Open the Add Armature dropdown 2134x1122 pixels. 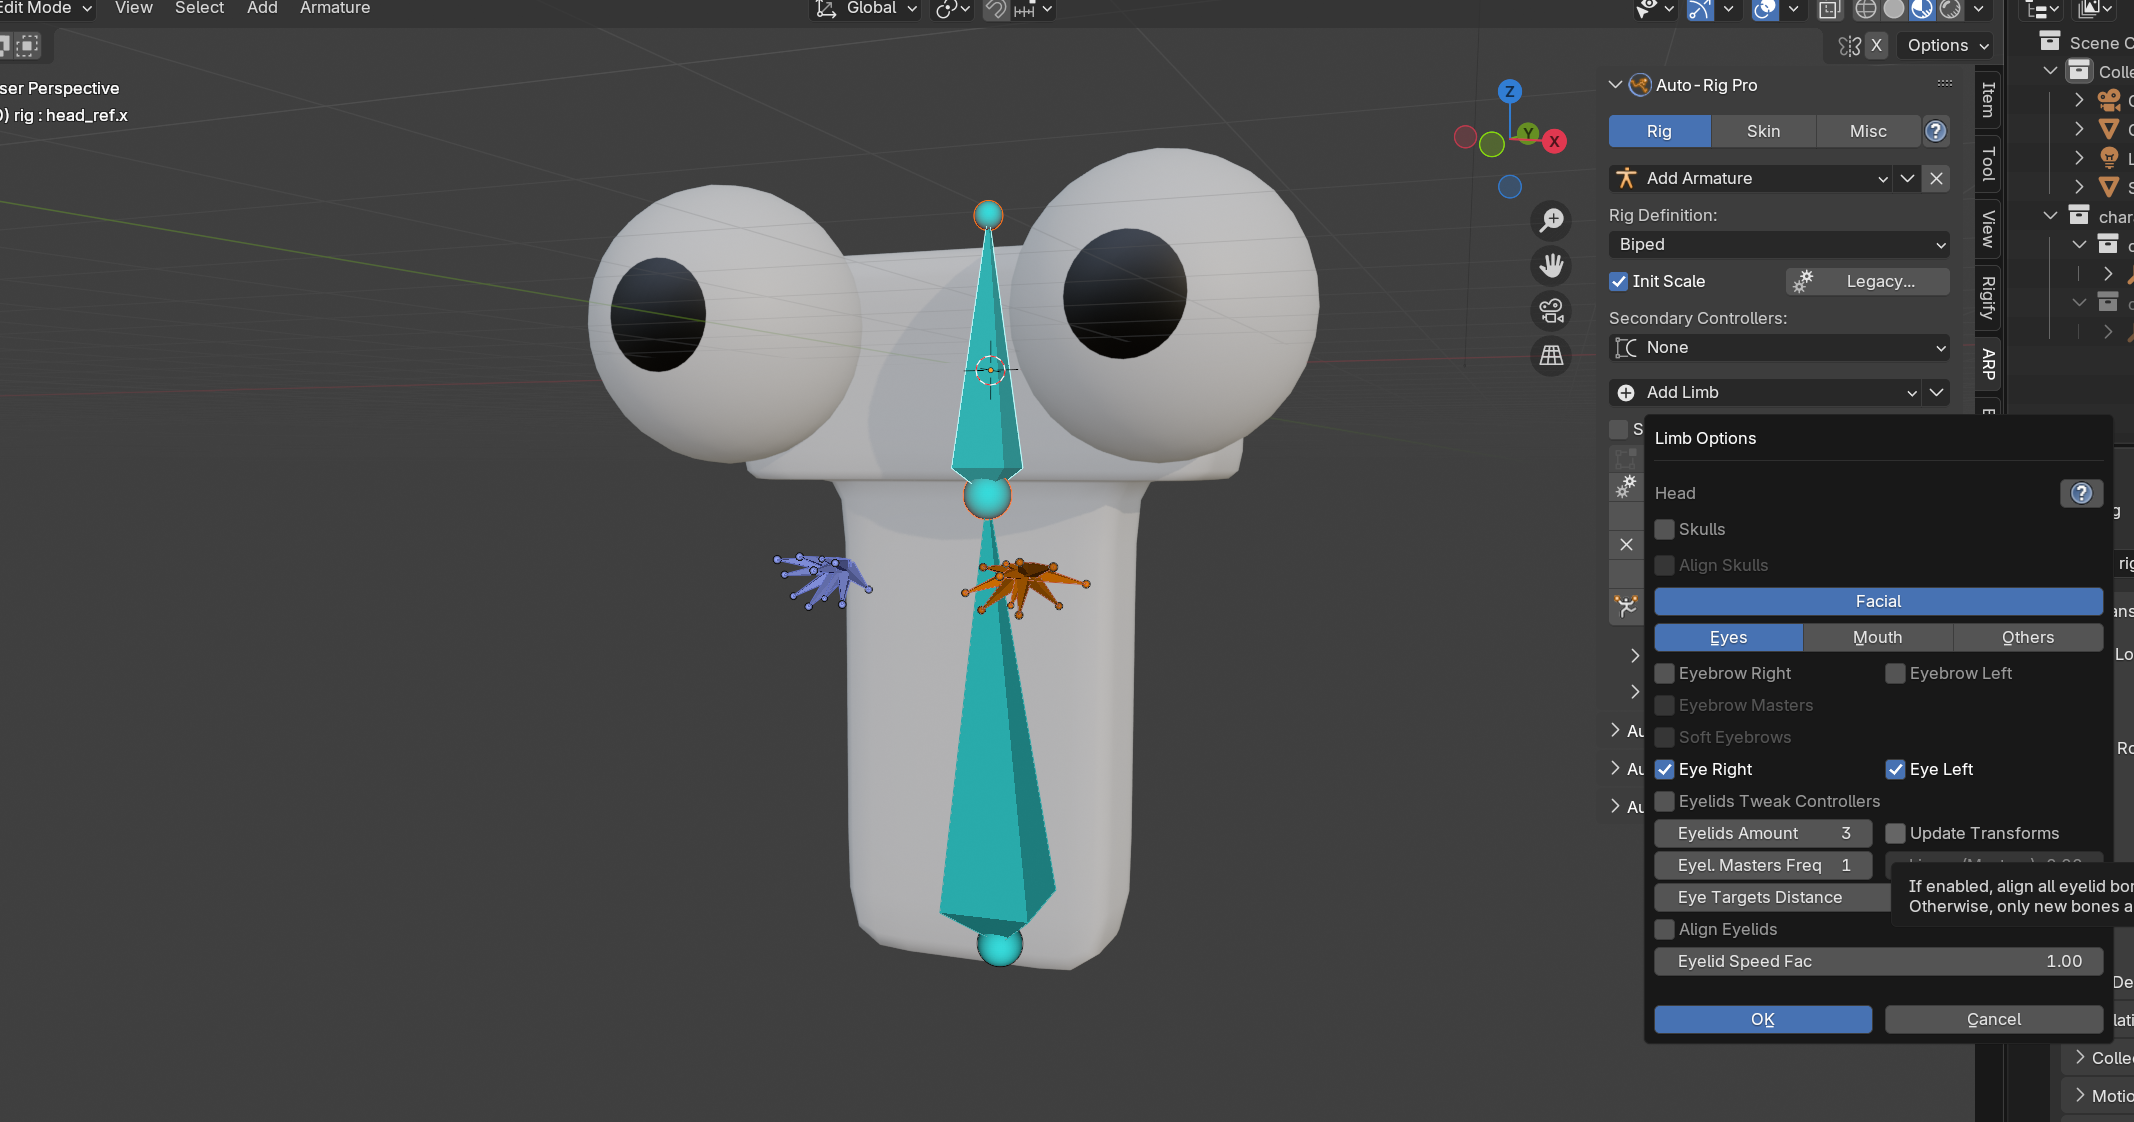click(1751, 178)
